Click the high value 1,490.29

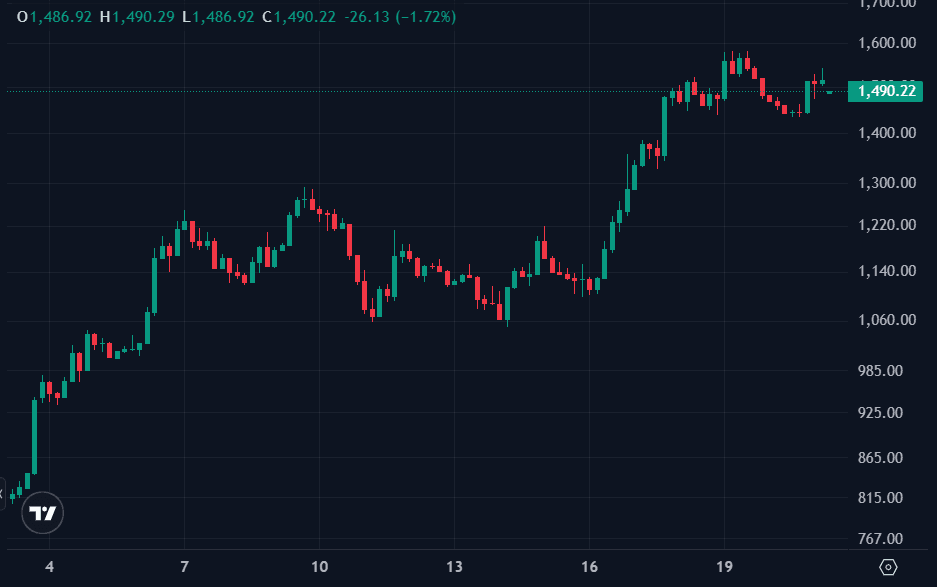point(143,17)
